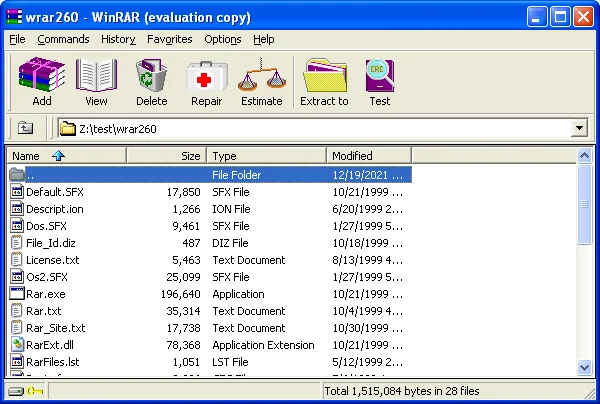Go up one folder level button
Image resolution: width=600 pixels, height=404 pixels.
(25, 128)
